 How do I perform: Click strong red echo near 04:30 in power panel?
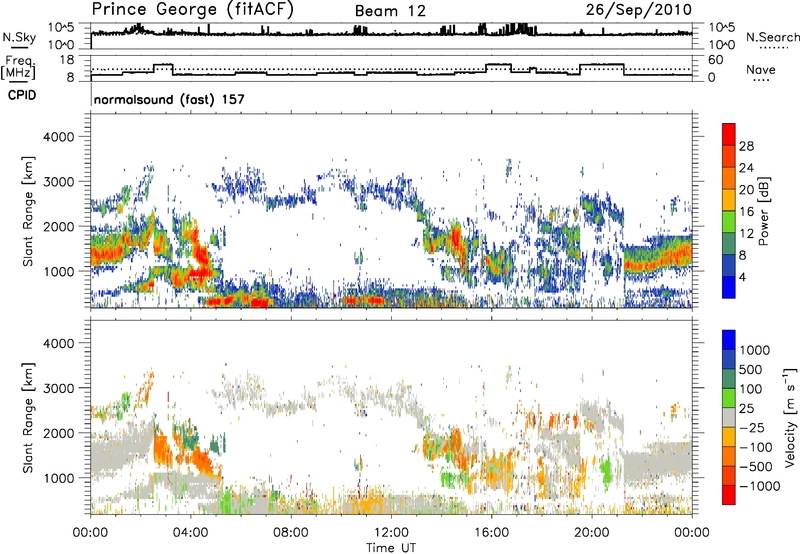click(x=202, y=260)
